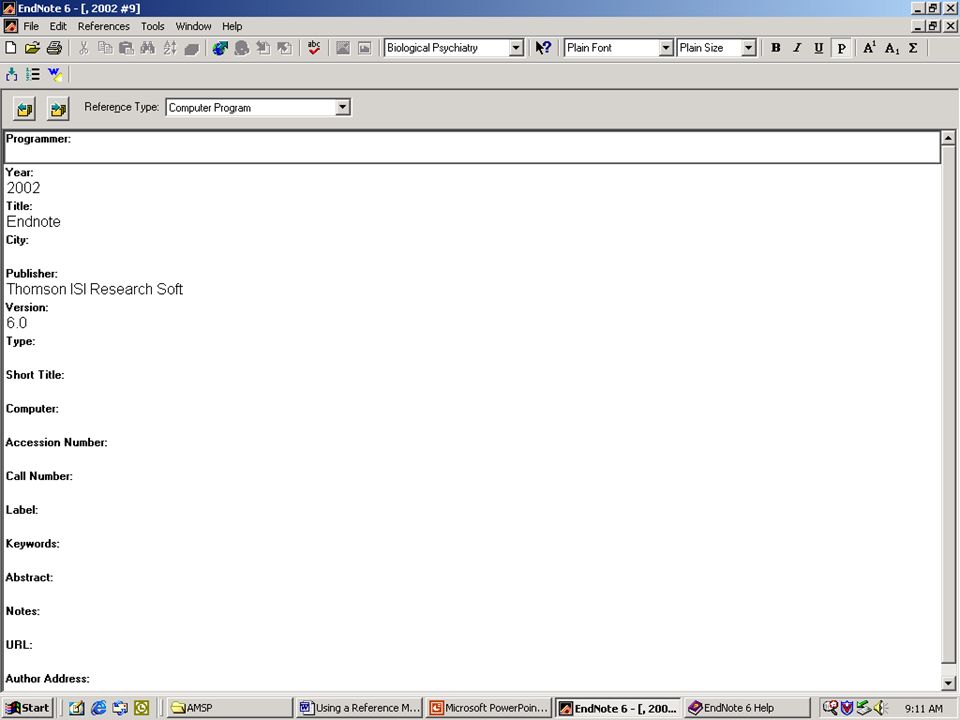Insert a symbol with the Sigma icon
960x720 pixels.
[913, 48]
